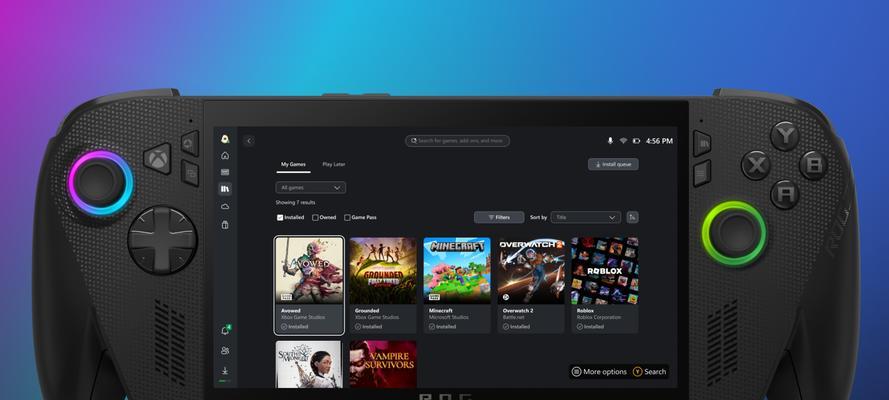Open the downloads icon at sidebar bottom
The image size is (889, 400).
(x=225, y=371)
